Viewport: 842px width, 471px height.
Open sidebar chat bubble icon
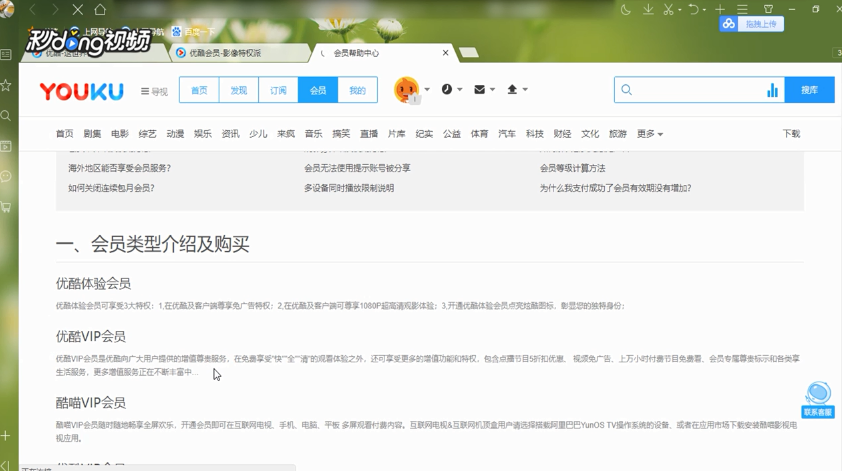[6, 176]
